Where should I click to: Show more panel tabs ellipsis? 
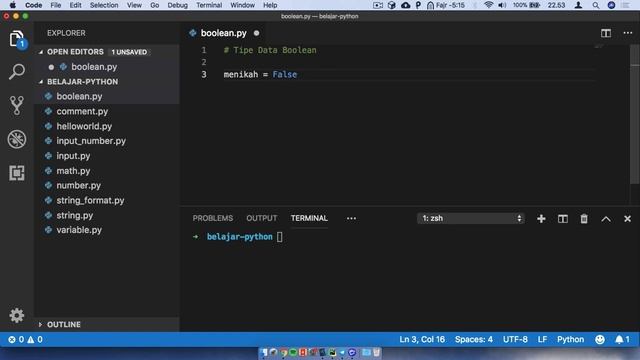[351, 218]
